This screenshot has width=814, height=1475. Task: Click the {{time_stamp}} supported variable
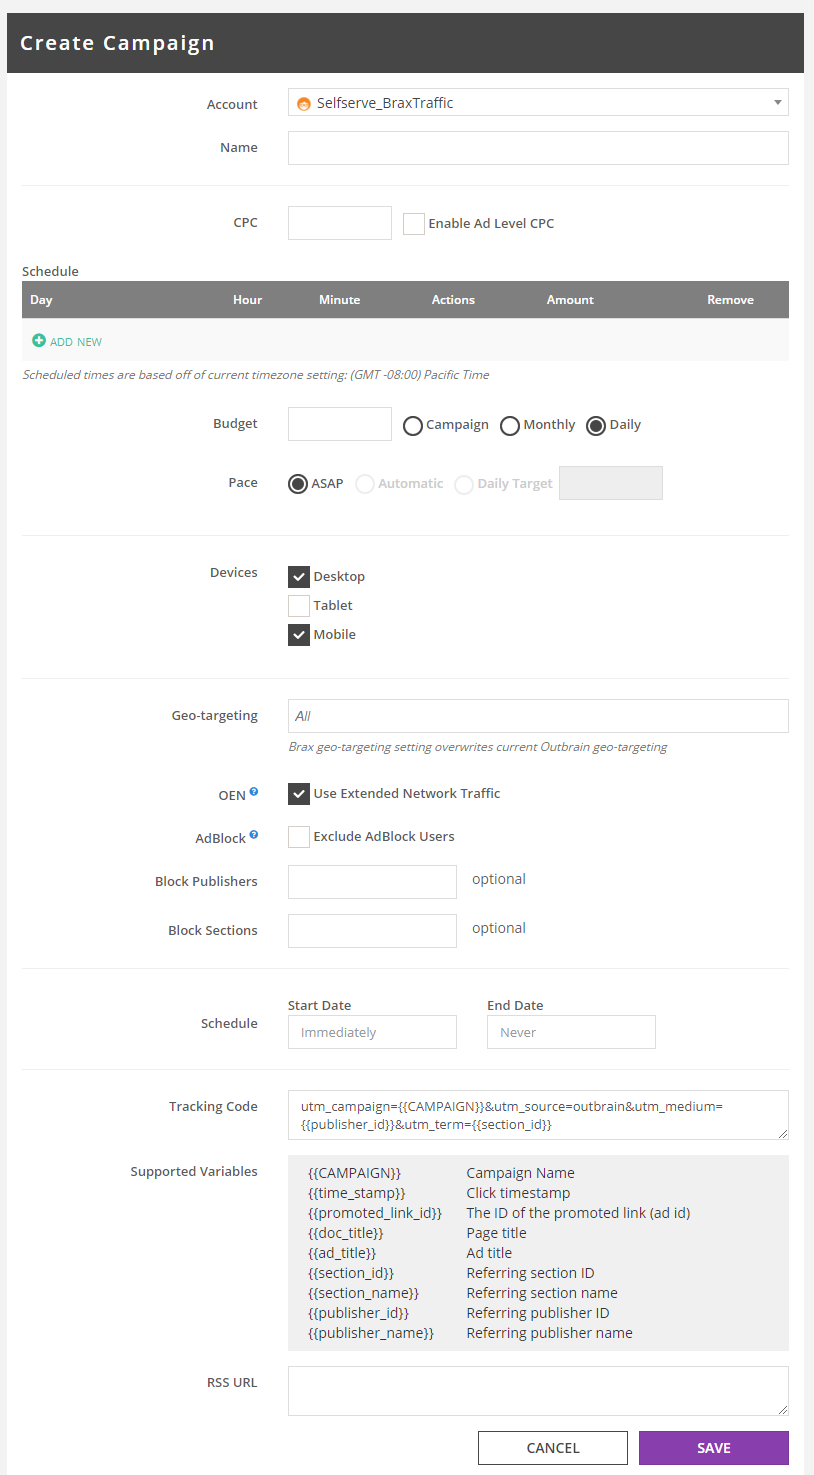pyautogui.click(x=357, y=1193)
